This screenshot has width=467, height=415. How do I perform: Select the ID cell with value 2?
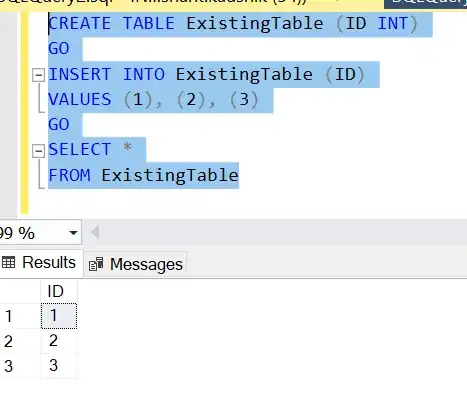pos(59,341)
